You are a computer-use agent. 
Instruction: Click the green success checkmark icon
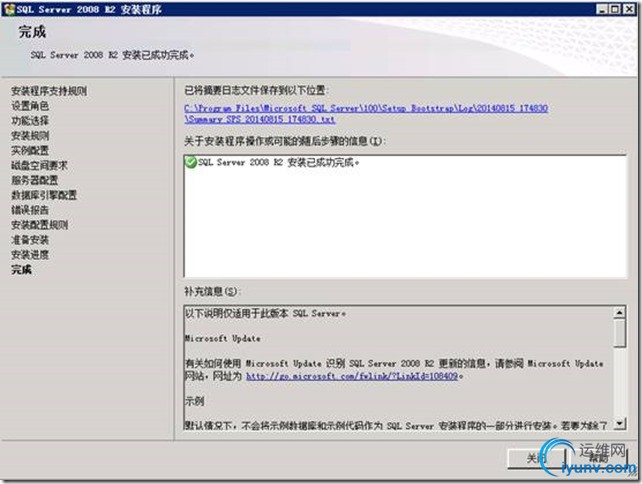[x=191, y=162]
